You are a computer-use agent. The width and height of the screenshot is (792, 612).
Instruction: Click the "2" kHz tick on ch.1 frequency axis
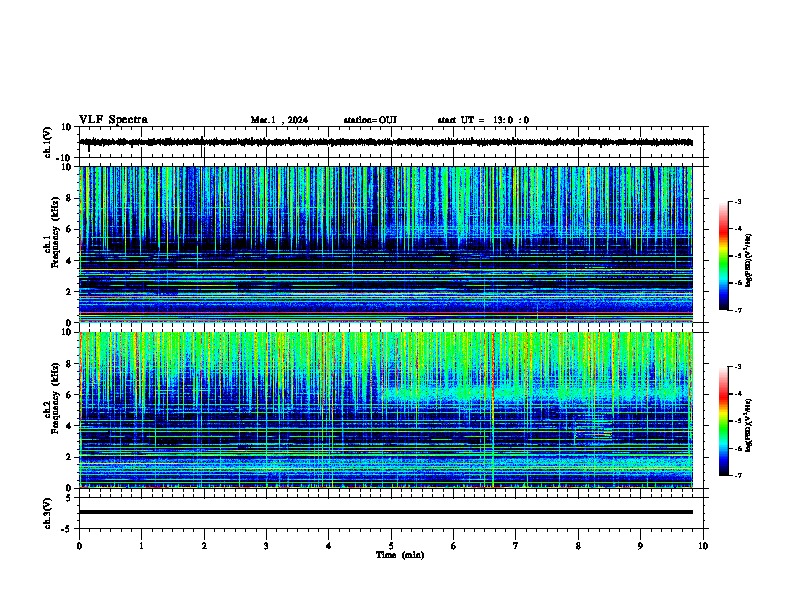pos(69,291)
